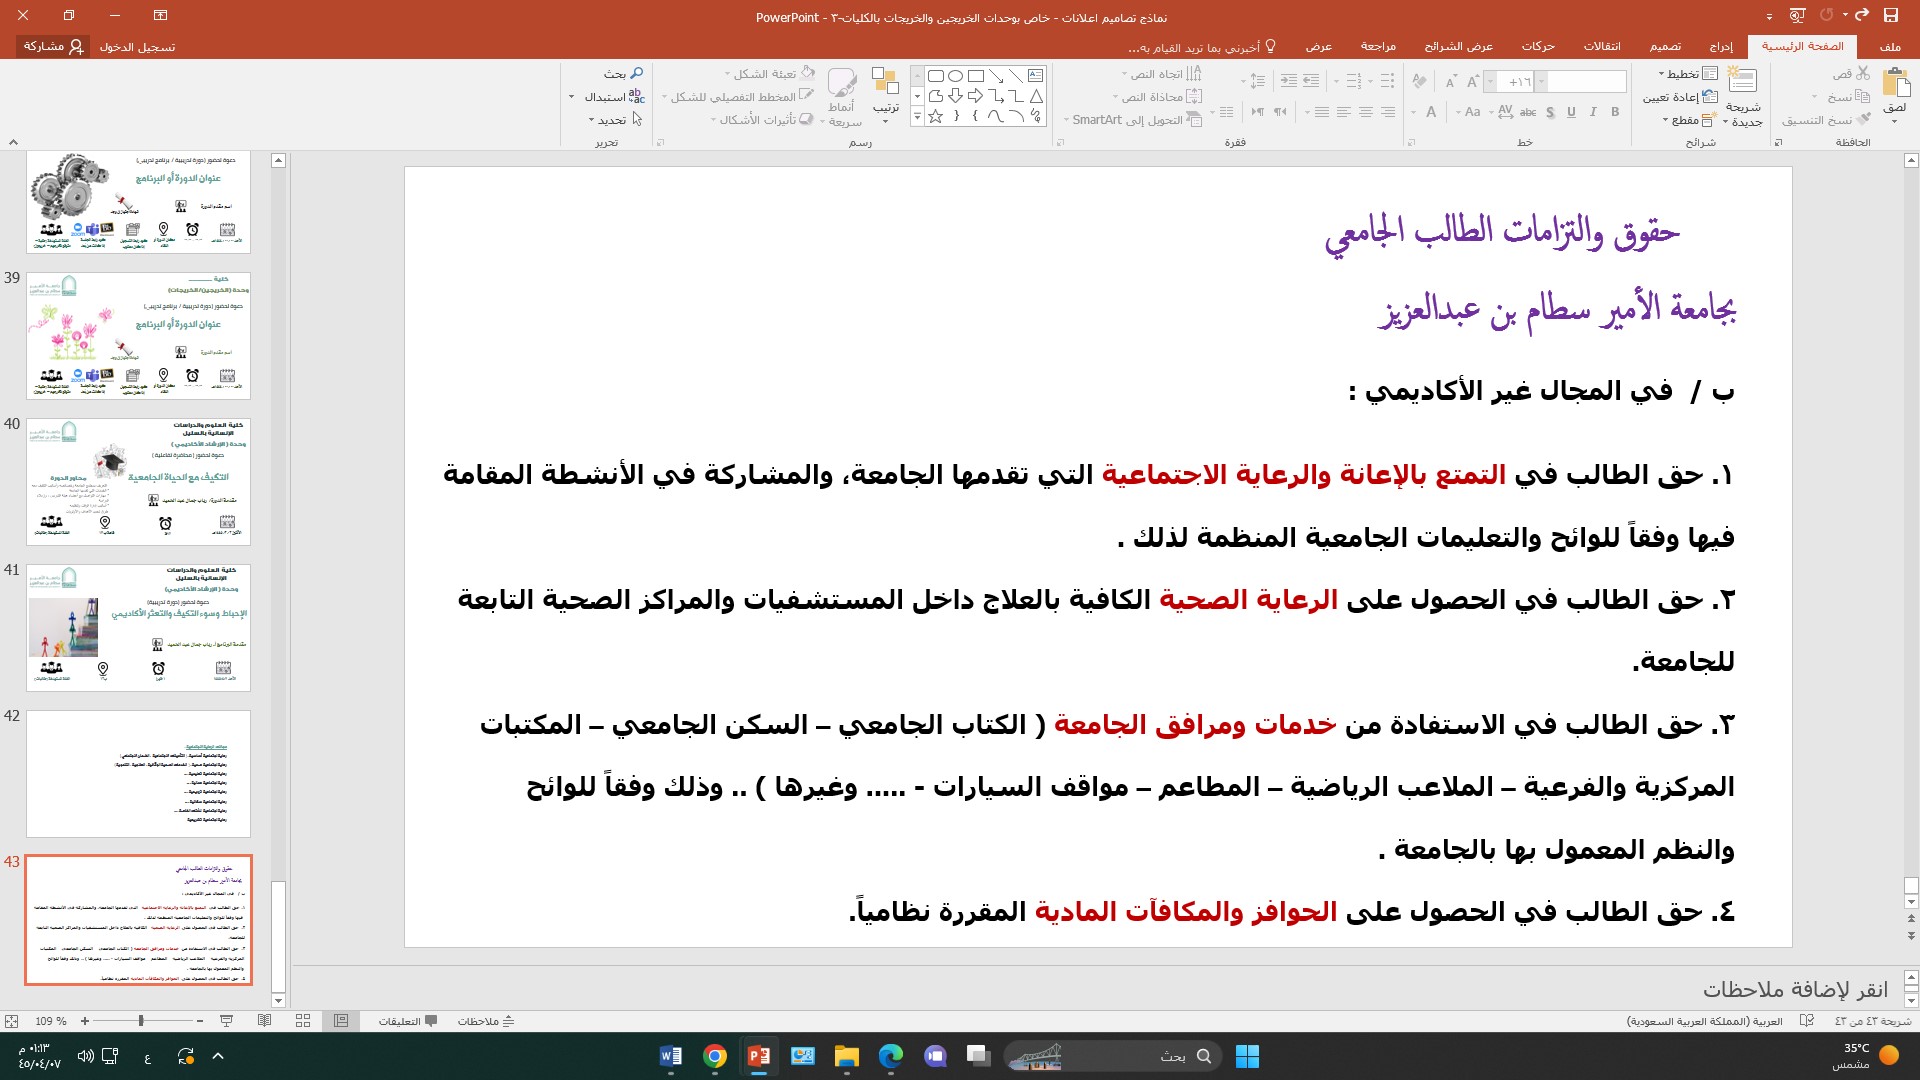1920x1080 pixels.
Task: Open Select (تحديد) dropdown
Action: 616,120
